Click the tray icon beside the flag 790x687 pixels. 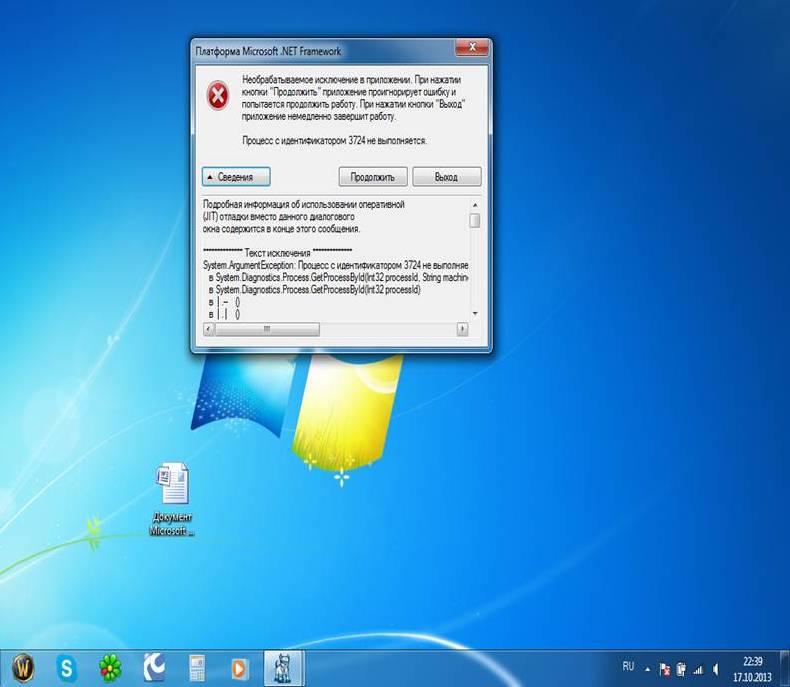tap(681, 669)
